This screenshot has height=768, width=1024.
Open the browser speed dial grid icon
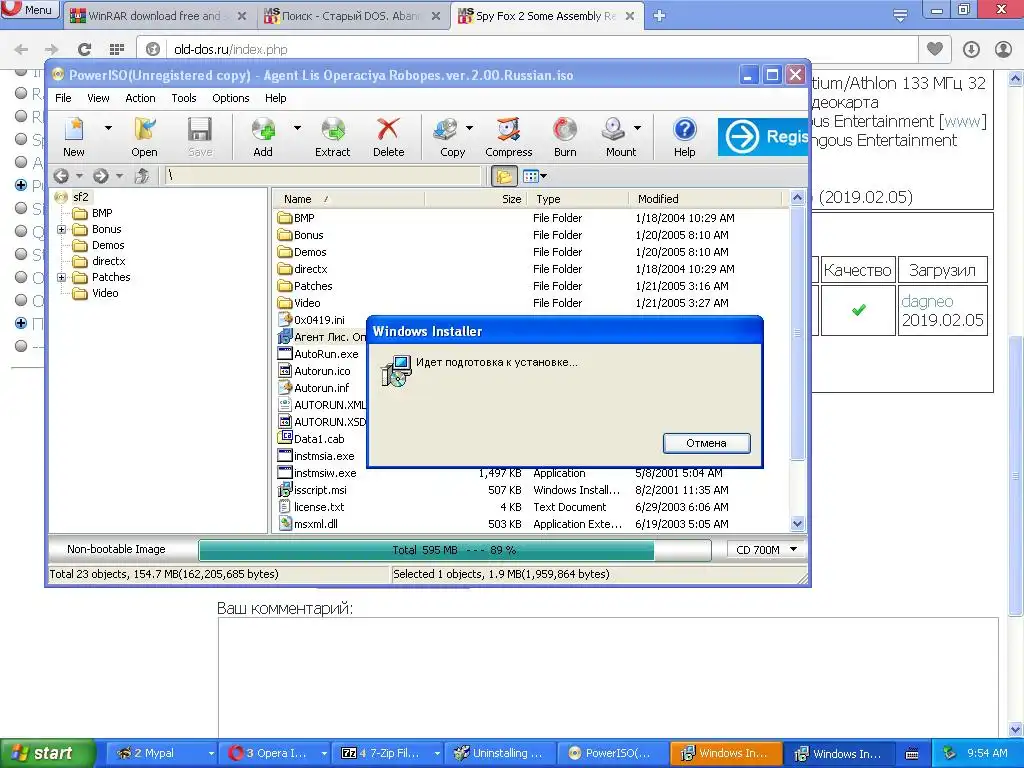tap(117, 49)
